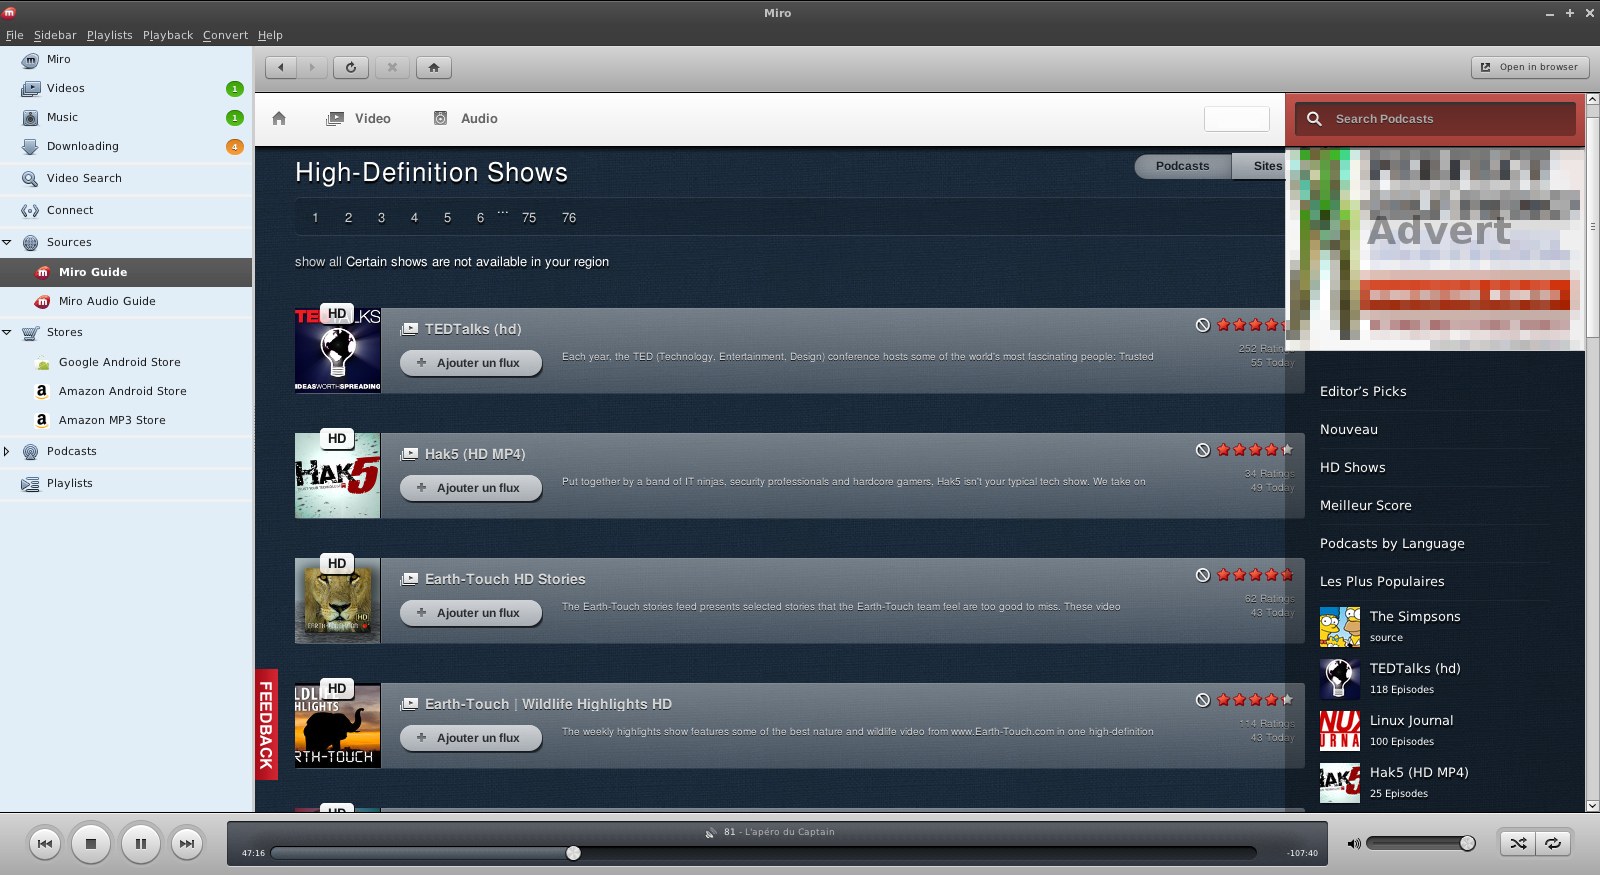1600x875 pixels.
Task: Collapse the Stores tree section
Action: 7,332
